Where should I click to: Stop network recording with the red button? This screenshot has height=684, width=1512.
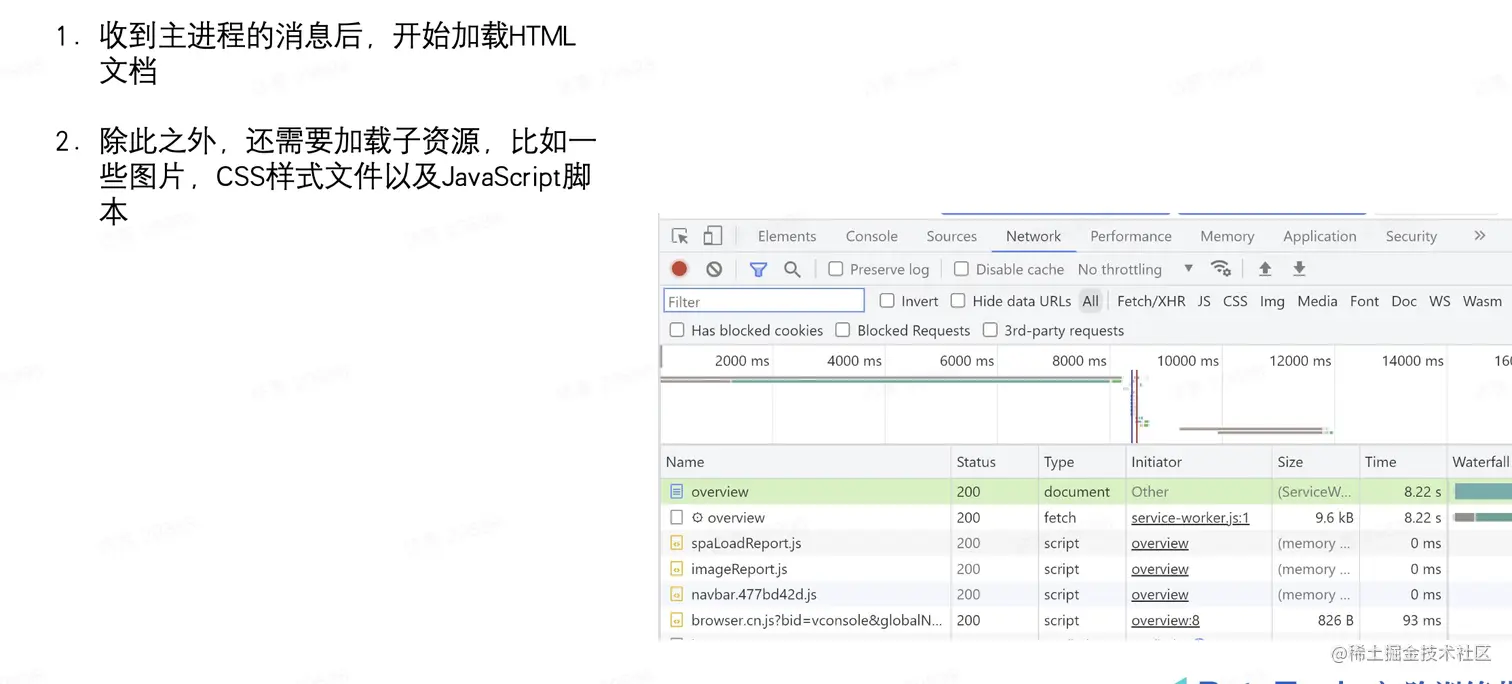pyautogui.click(x=679, y=269)
